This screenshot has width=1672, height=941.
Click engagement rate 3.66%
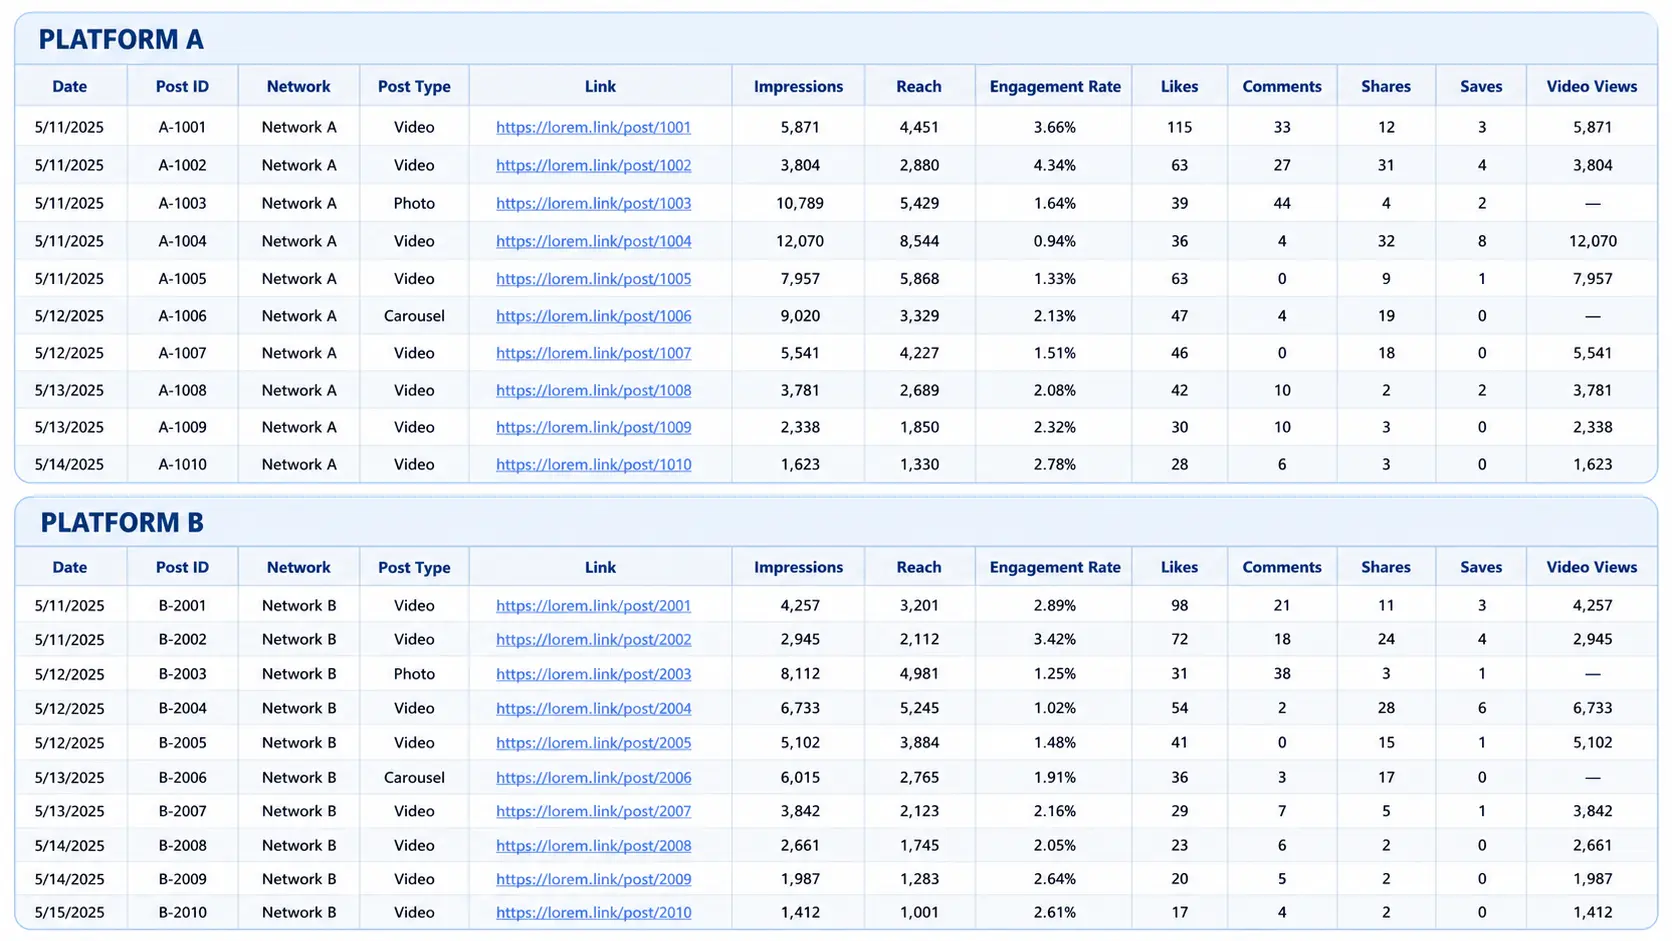pyautogui.click(x=1055, y=128)
